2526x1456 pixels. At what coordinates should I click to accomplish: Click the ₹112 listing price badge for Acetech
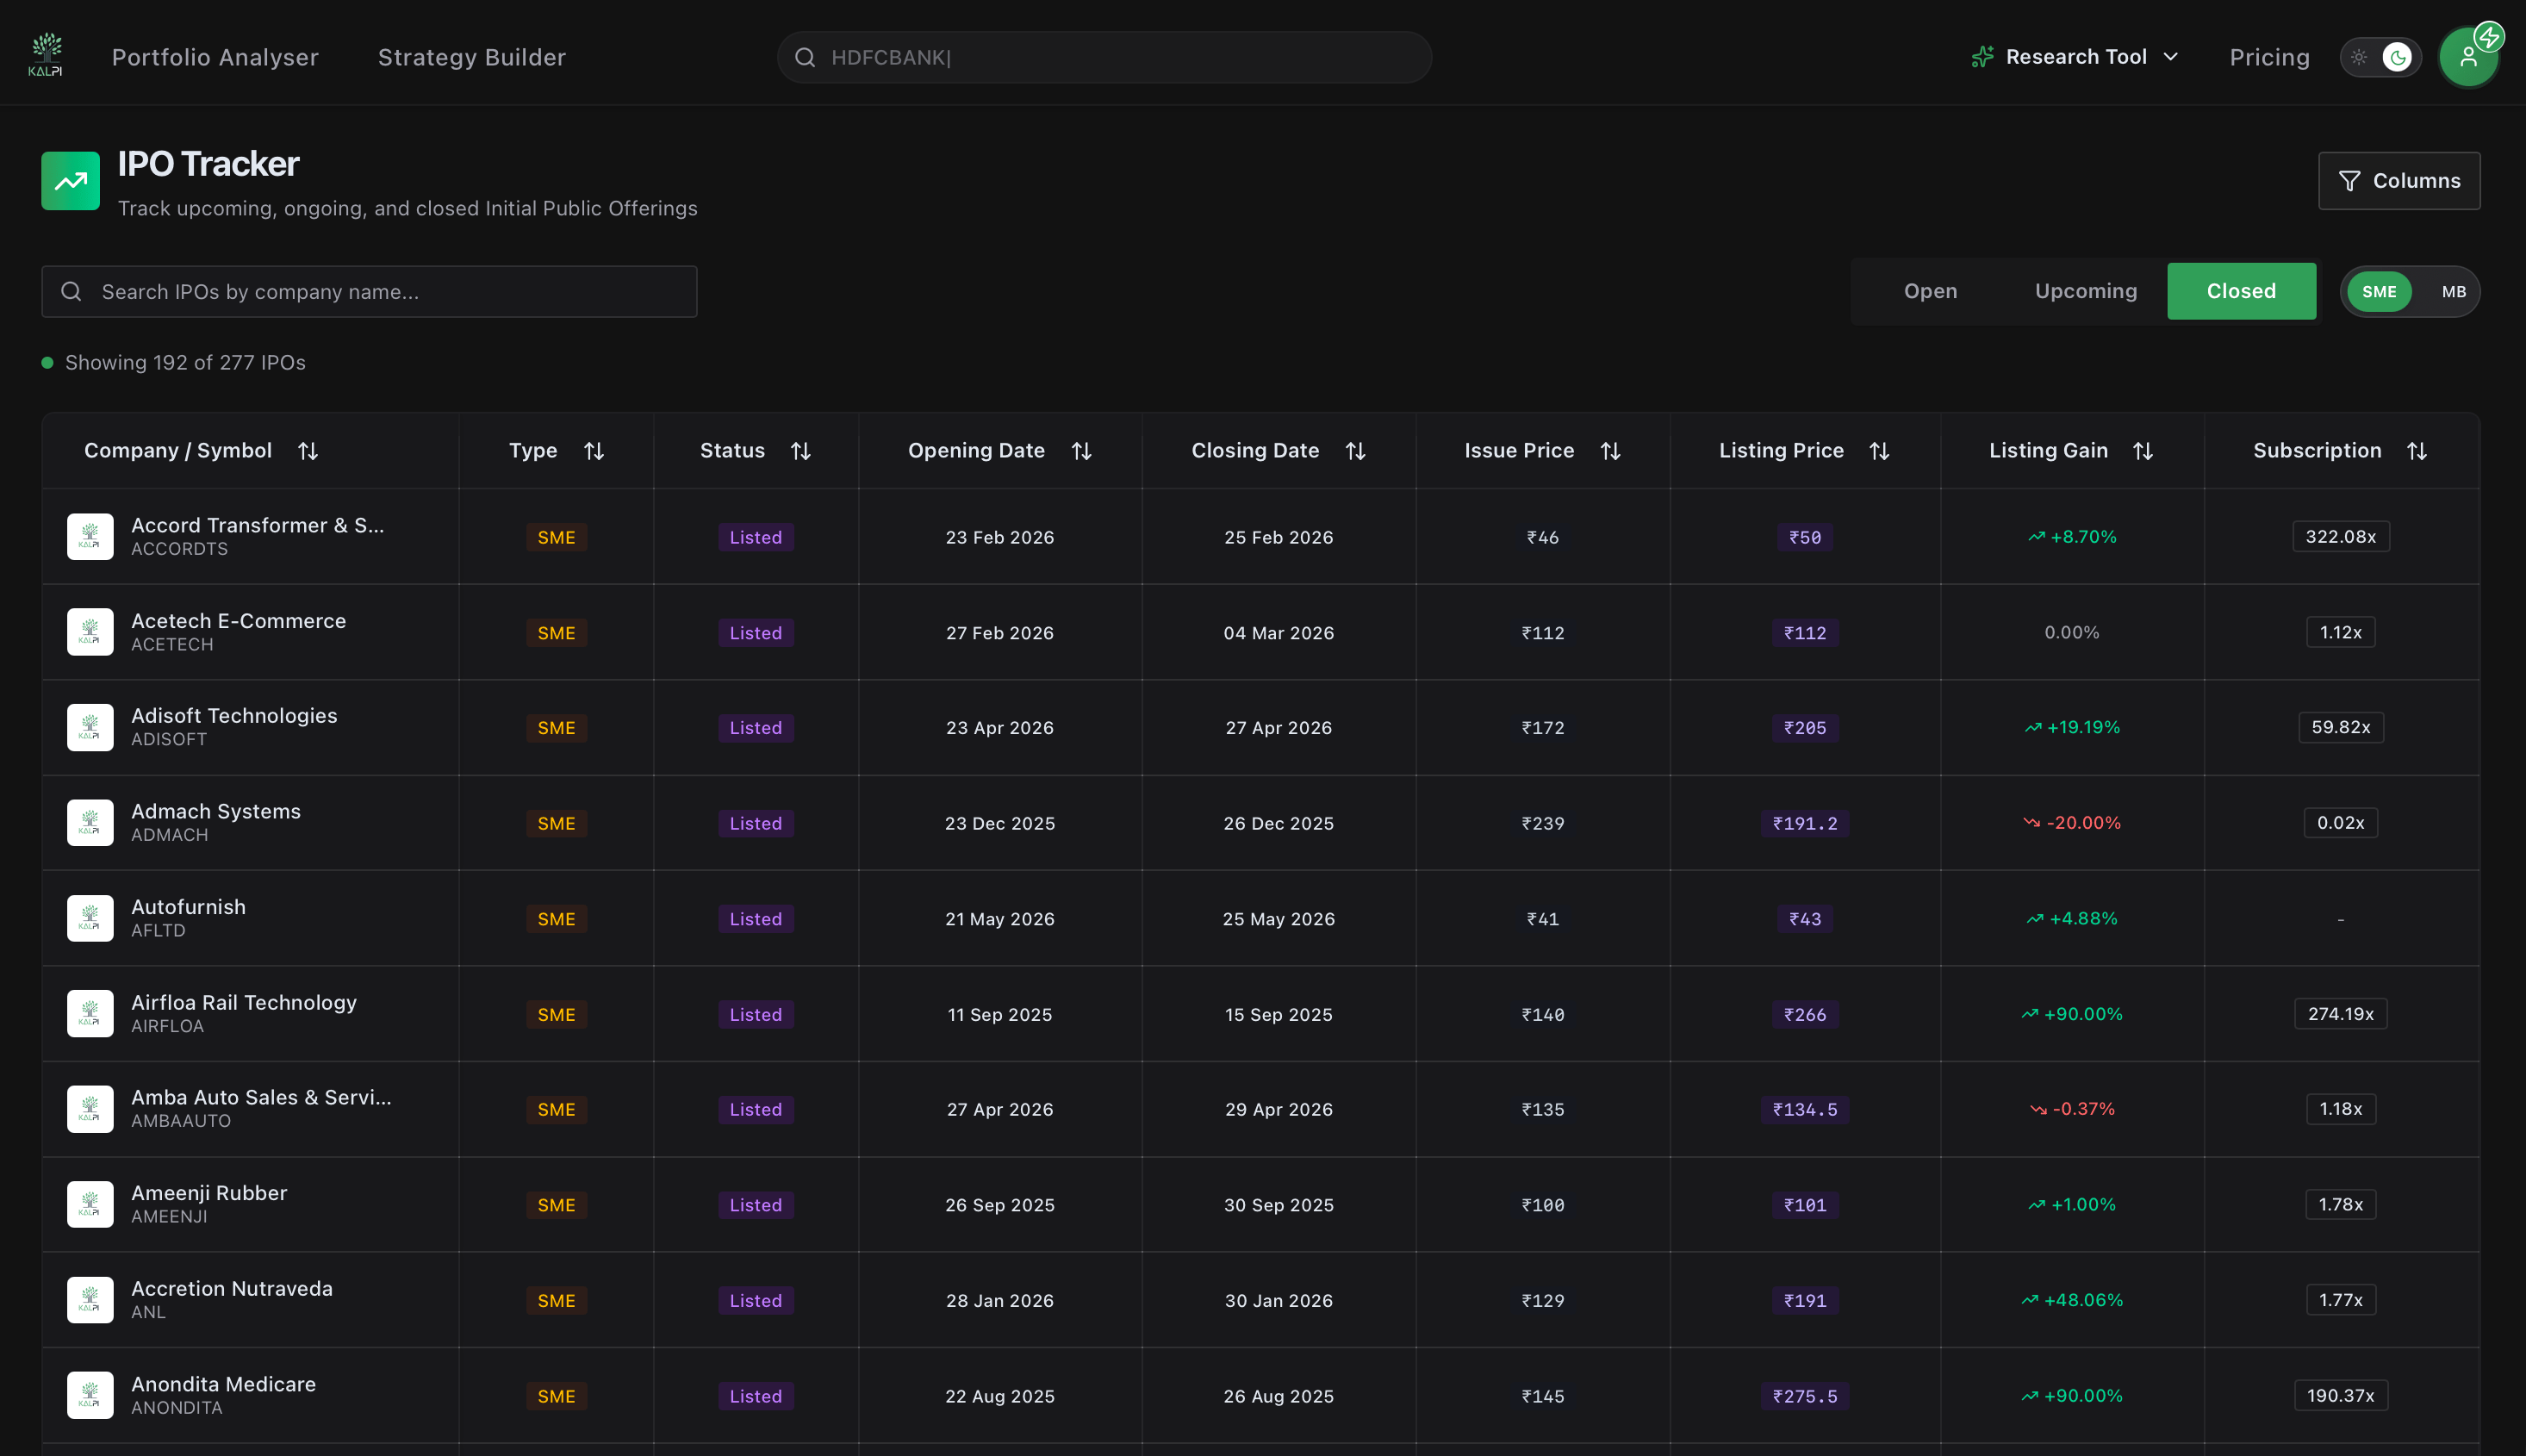[x=1805, y=633]
